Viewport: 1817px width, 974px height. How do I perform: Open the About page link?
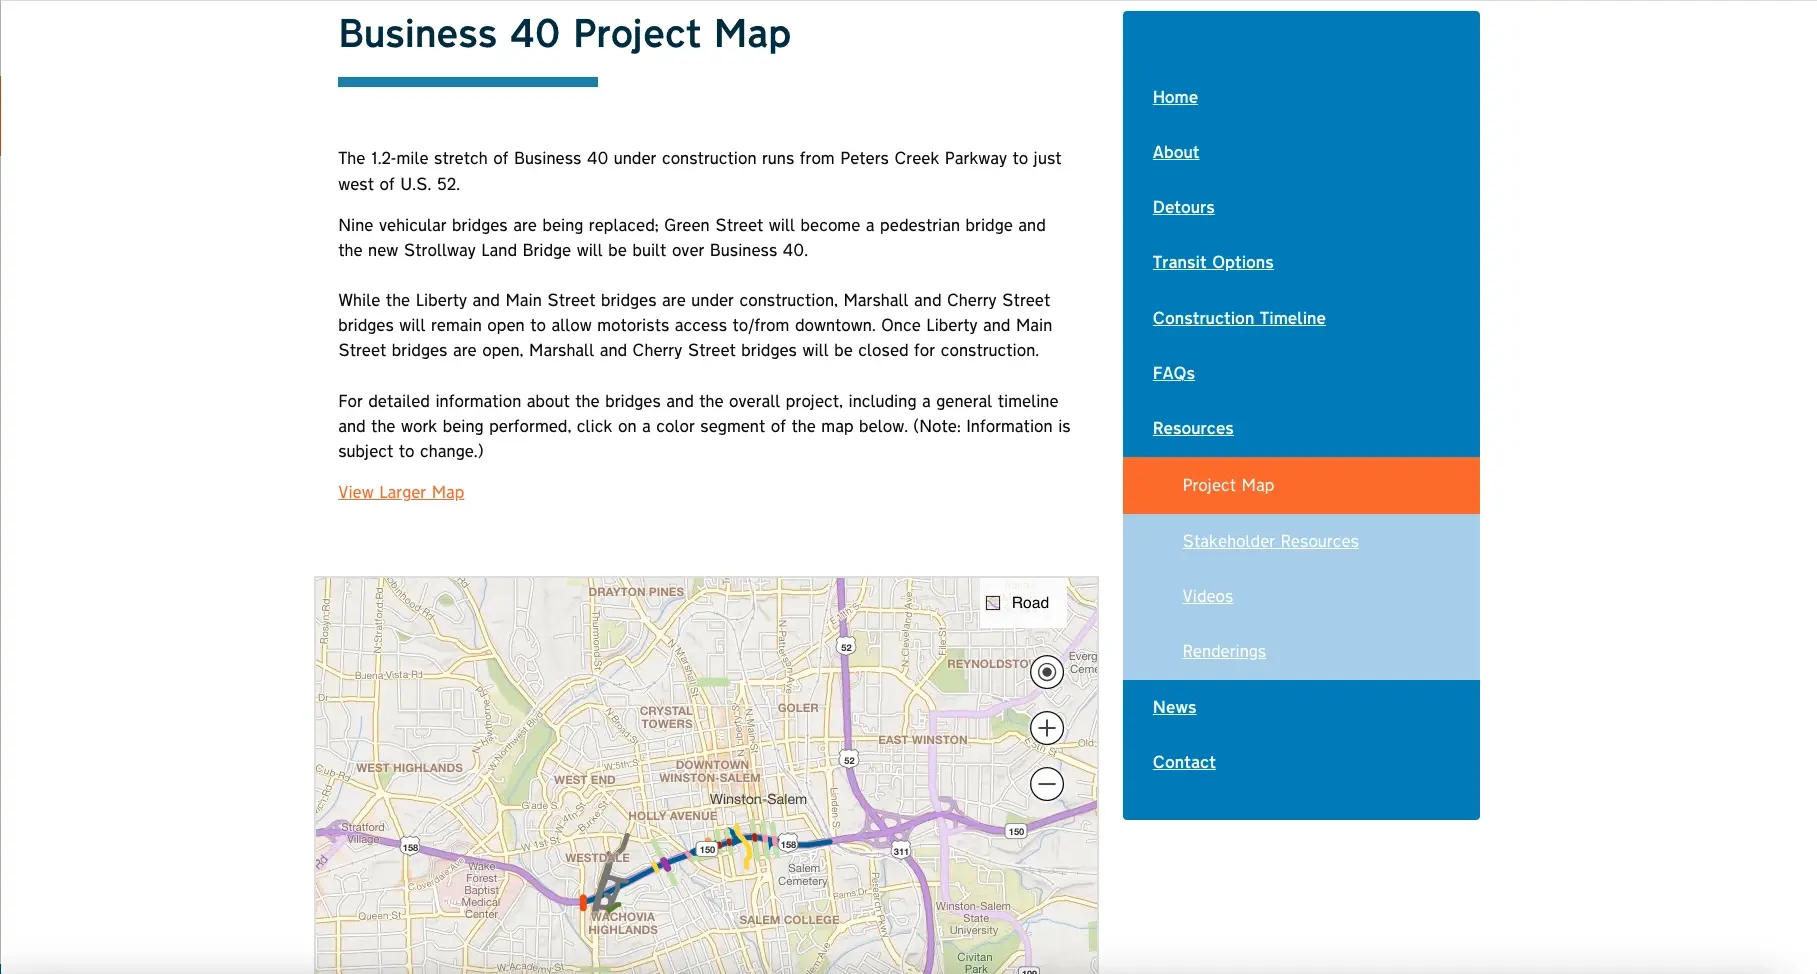coord(1175,152)
